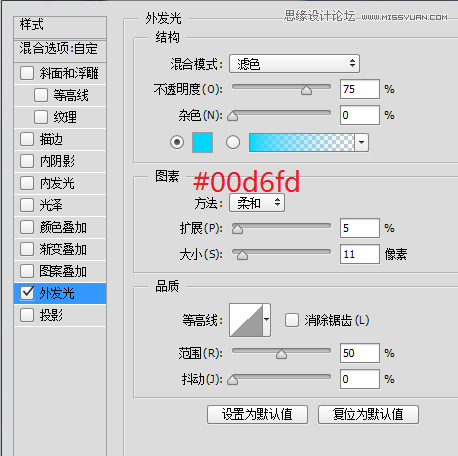Click the 范围 slider handle
Image resolution: width=458 pixels, height=456 pixels.
pos(281,354)
